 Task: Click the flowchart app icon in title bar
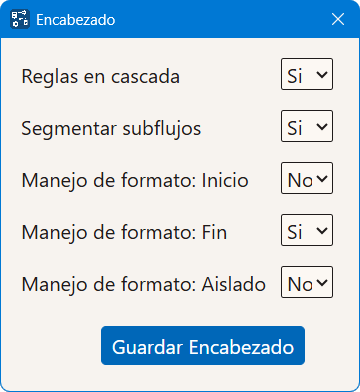point(20,19)
